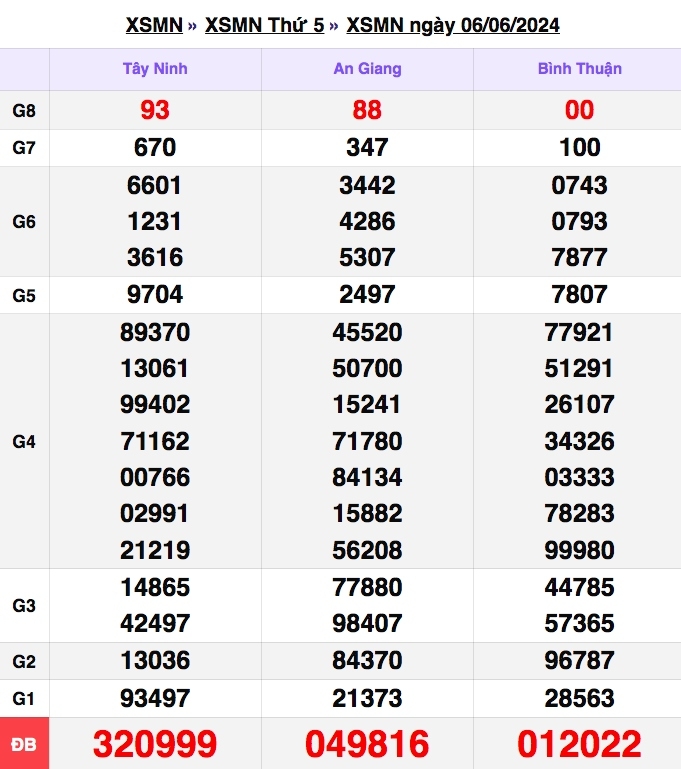Screen dimensions: 681x769
Task: Select Bình Thuận special prize 012022
Action: 580,743
